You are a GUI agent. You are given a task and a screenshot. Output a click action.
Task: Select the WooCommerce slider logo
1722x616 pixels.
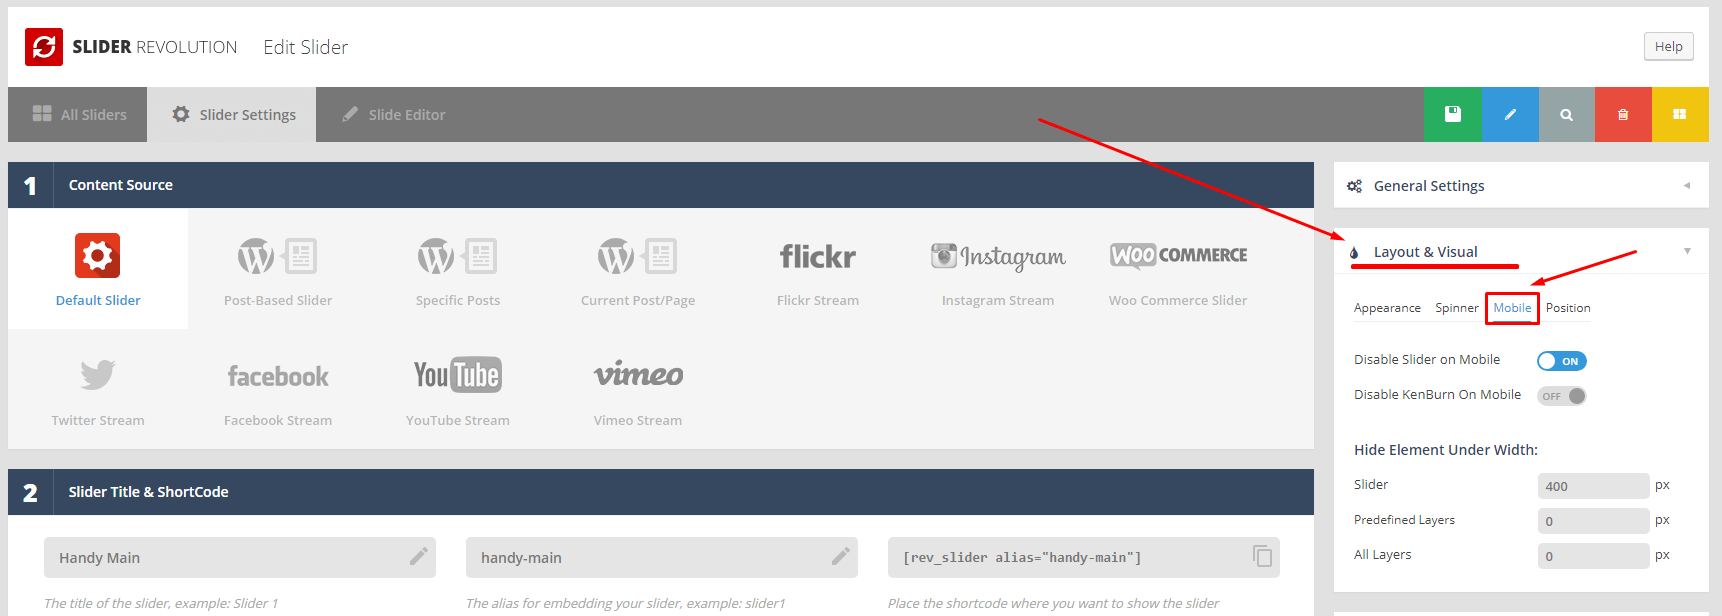pyautogui.click(x=1178, y=256)
